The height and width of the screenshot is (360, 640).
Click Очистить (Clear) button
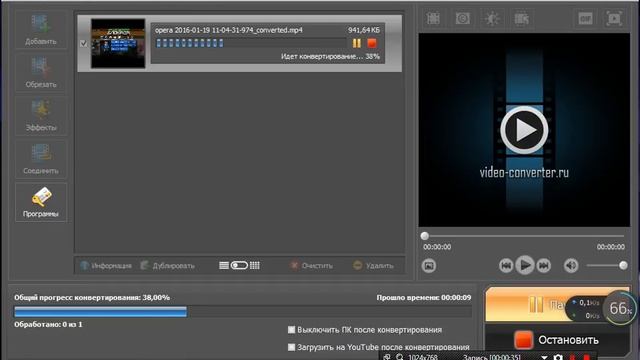(x=311, y=266)
